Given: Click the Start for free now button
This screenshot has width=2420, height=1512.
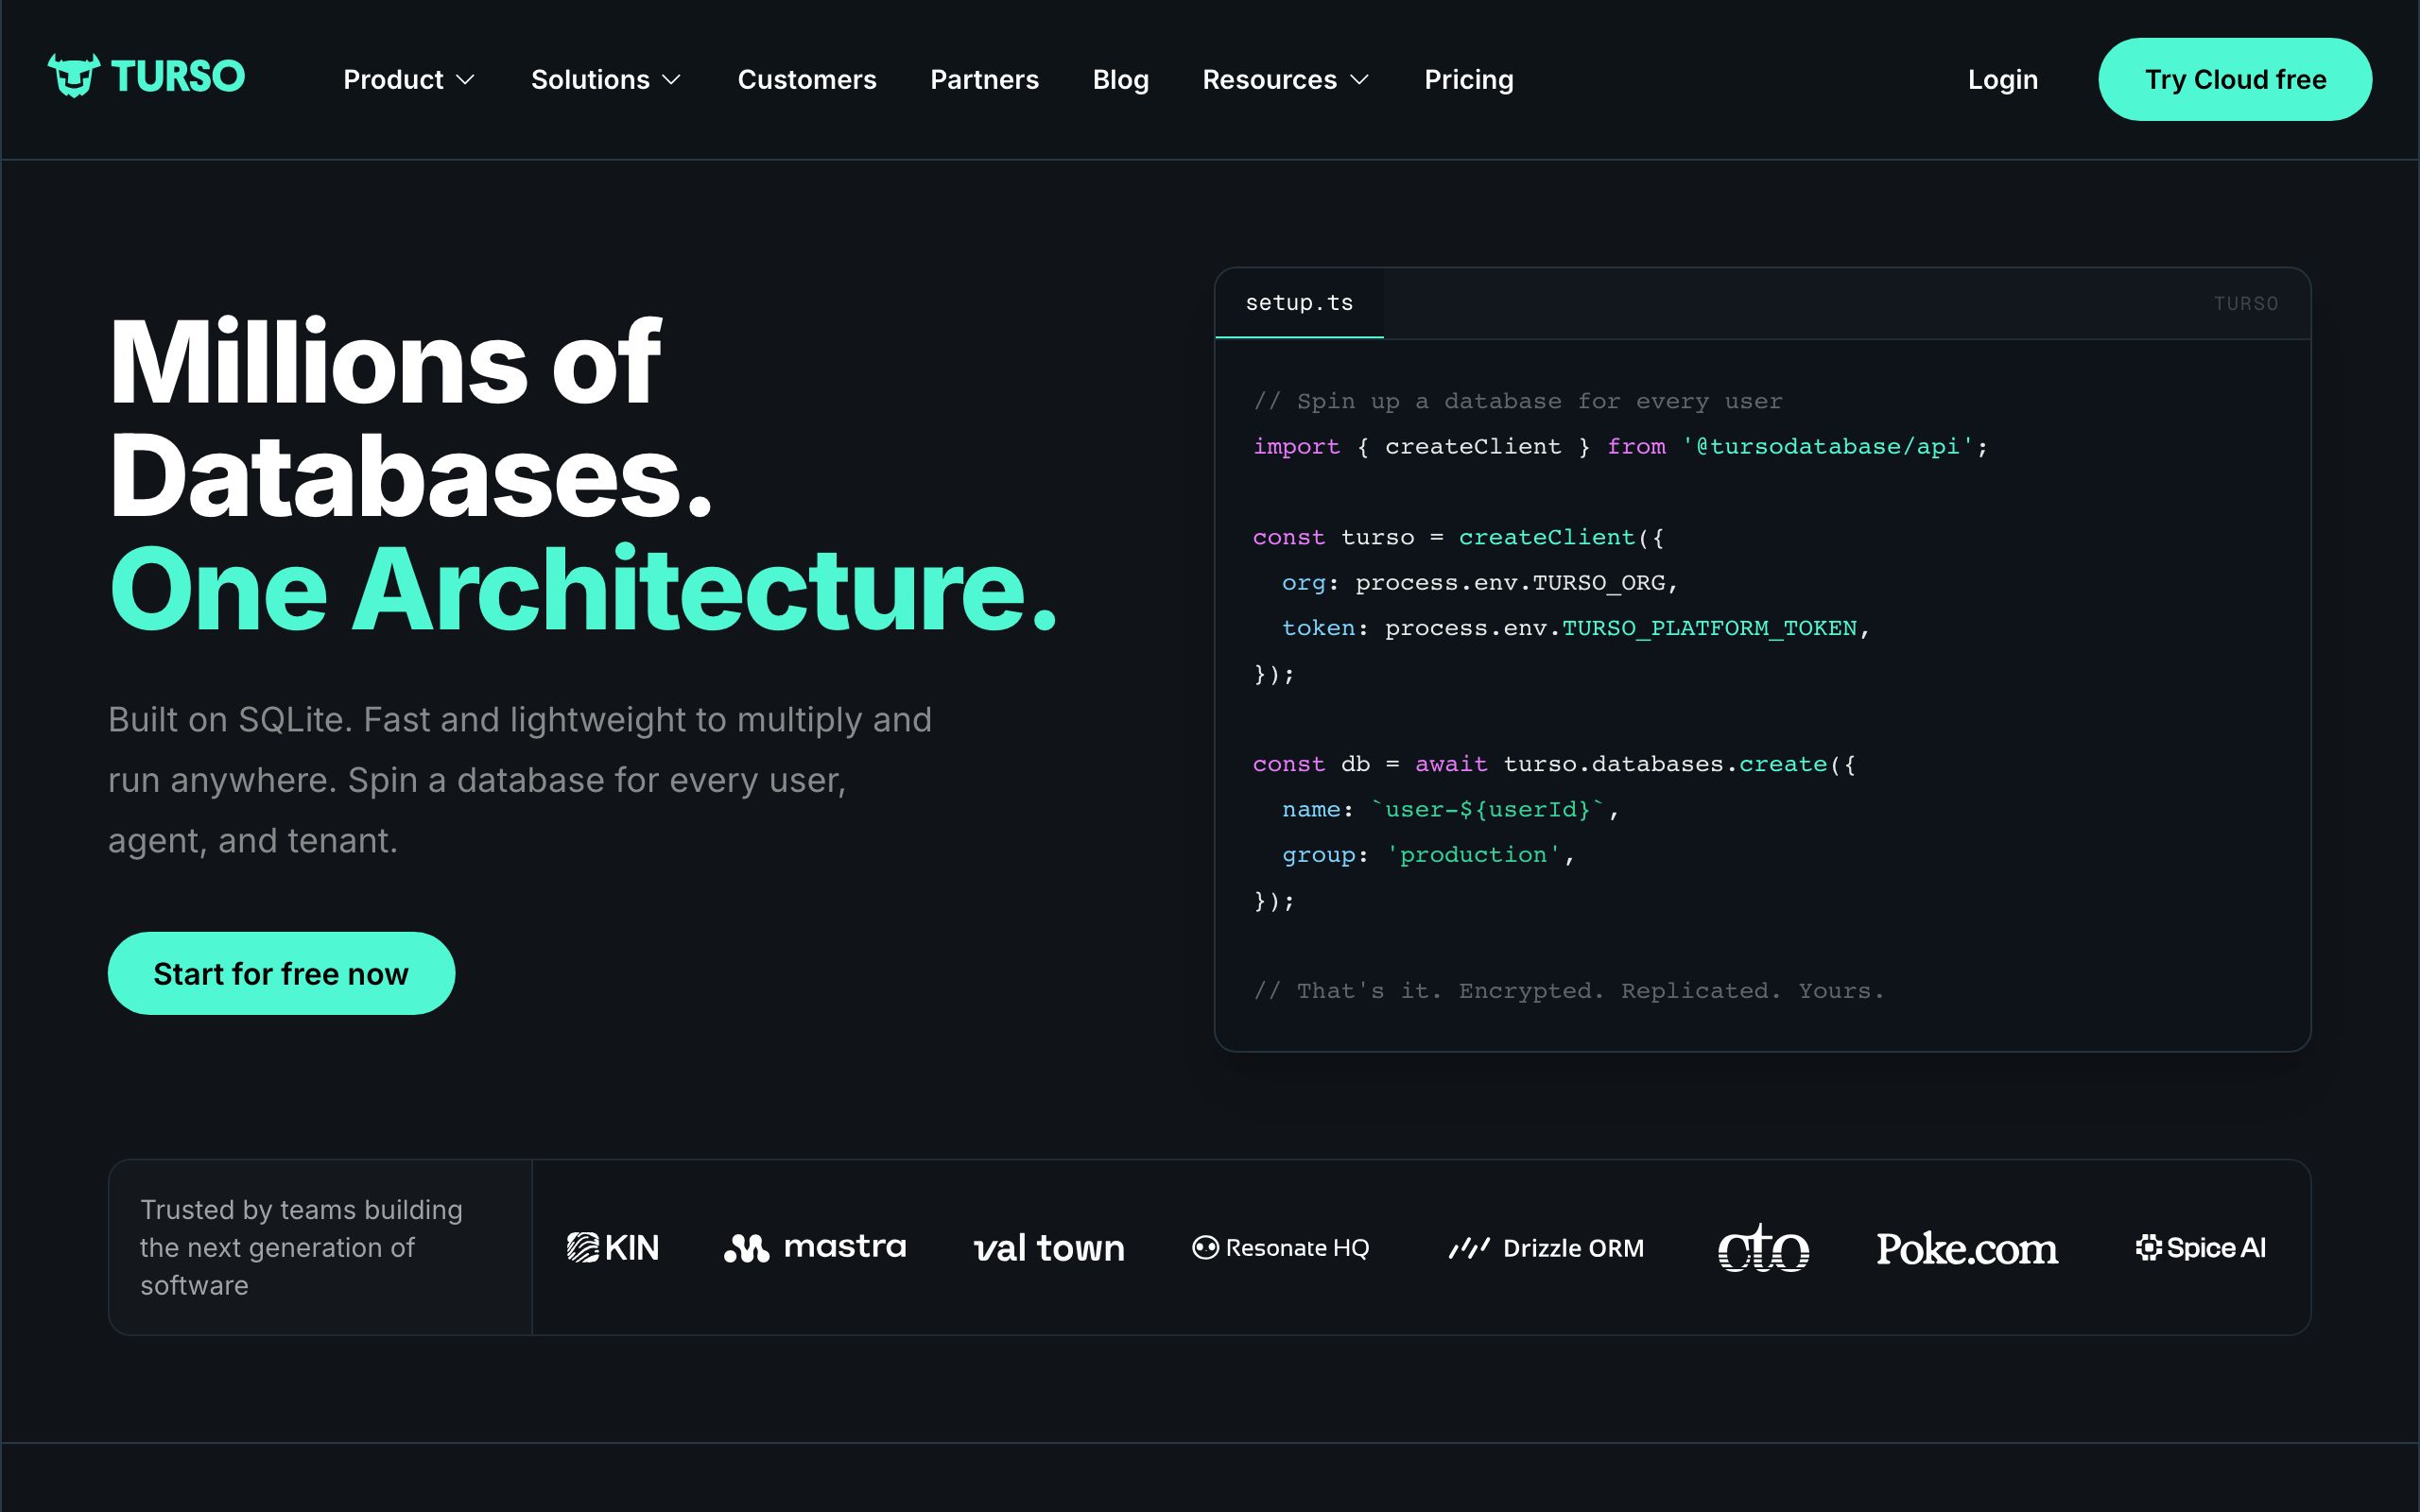Looking at the screenshot, I should click(281, 973).
